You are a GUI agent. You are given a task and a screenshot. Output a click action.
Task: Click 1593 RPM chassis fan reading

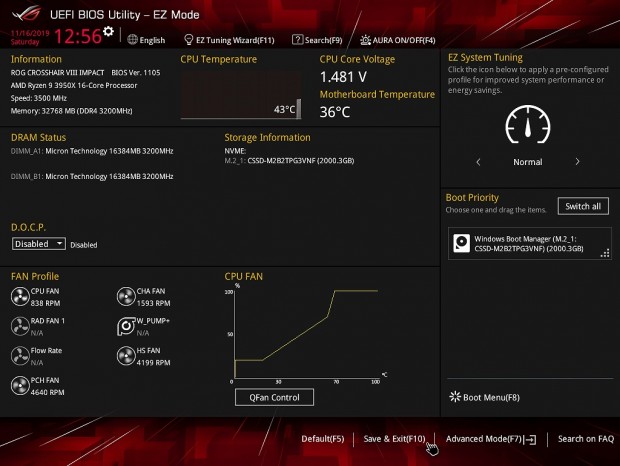tap(153, 303)
